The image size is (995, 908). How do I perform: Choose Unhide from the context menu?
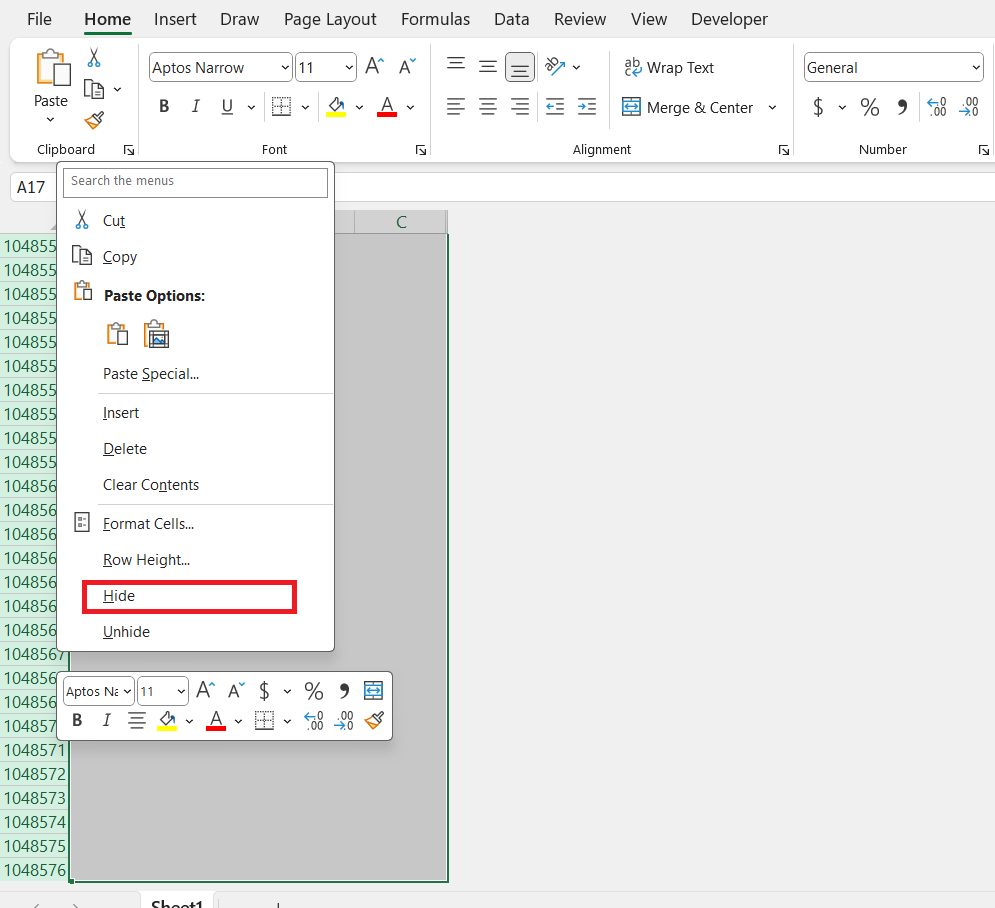[x=195, y=632]
